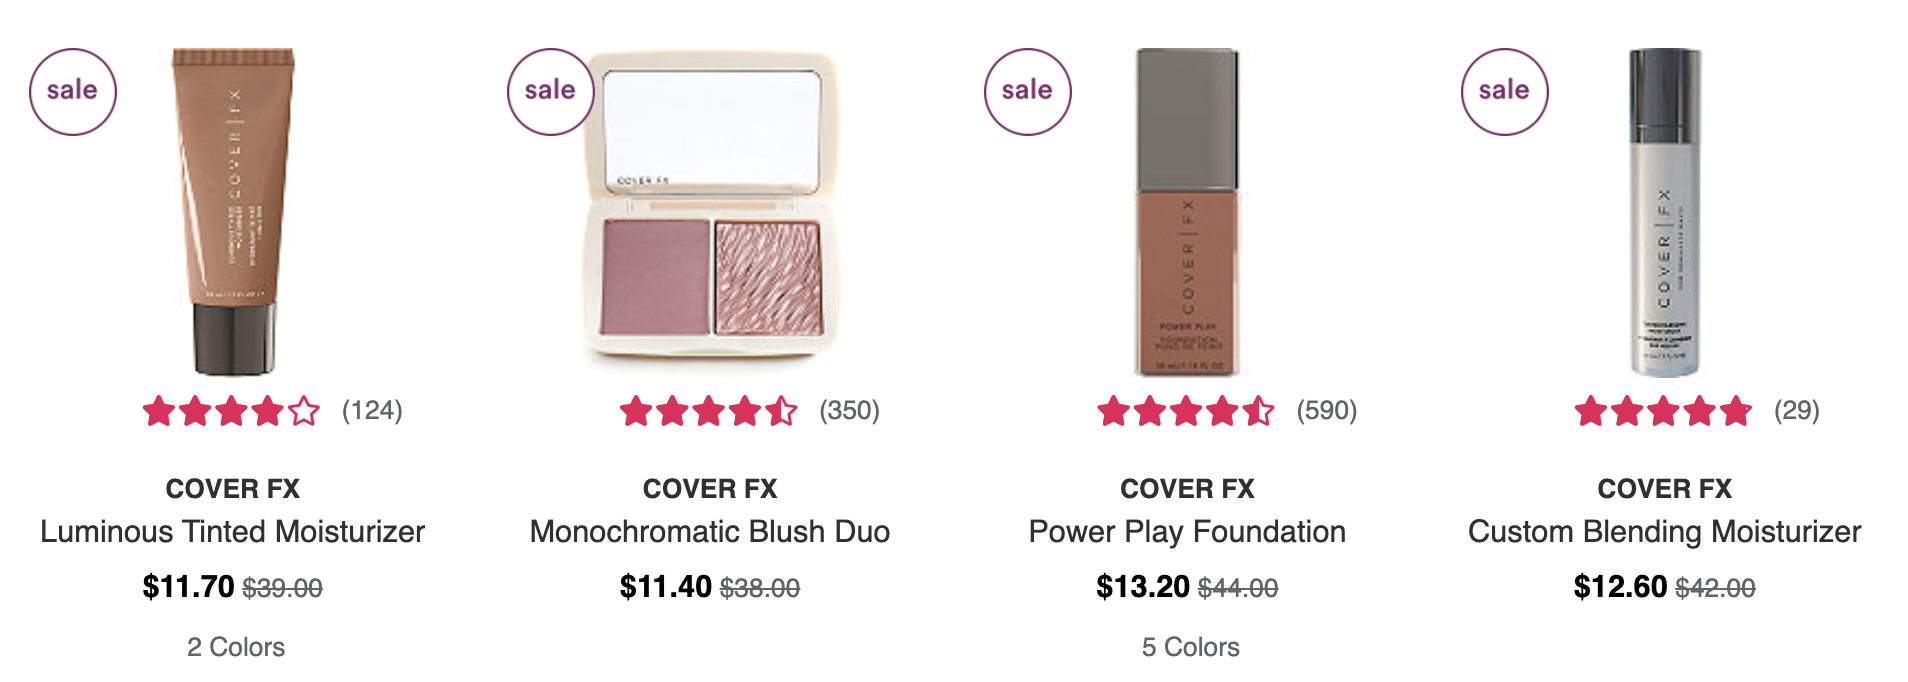Click the $11.40 price of Blush Duo

pos(666,586)
